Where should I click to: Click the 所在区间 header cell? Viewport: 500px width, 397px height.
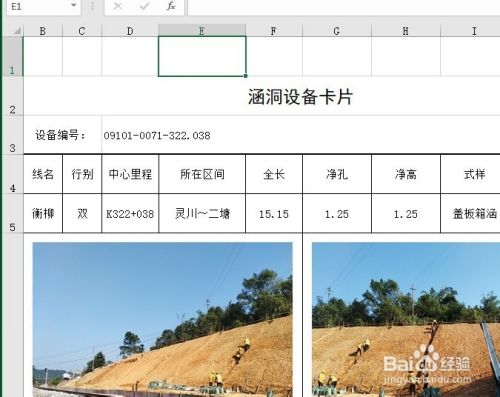202,174
